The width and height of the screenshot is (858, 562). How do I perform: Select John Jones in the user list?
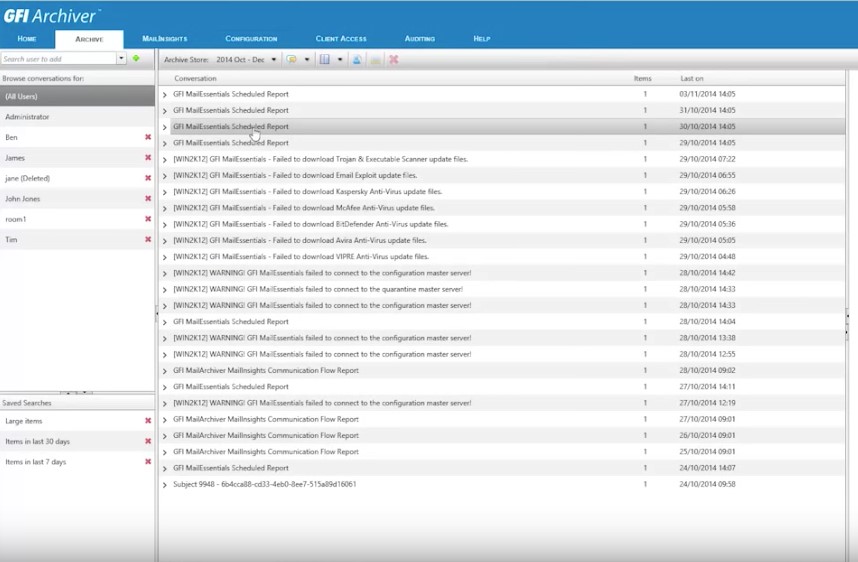[77, 199]
